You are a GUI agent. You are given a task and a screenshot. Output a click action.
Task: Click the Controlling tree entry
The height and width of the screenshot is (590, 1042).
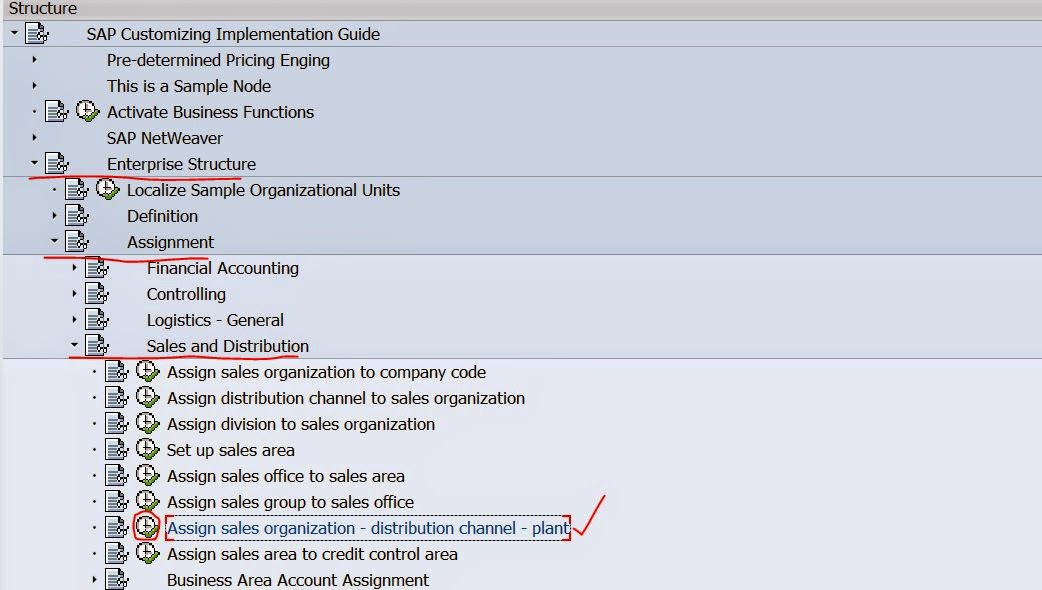186,294
